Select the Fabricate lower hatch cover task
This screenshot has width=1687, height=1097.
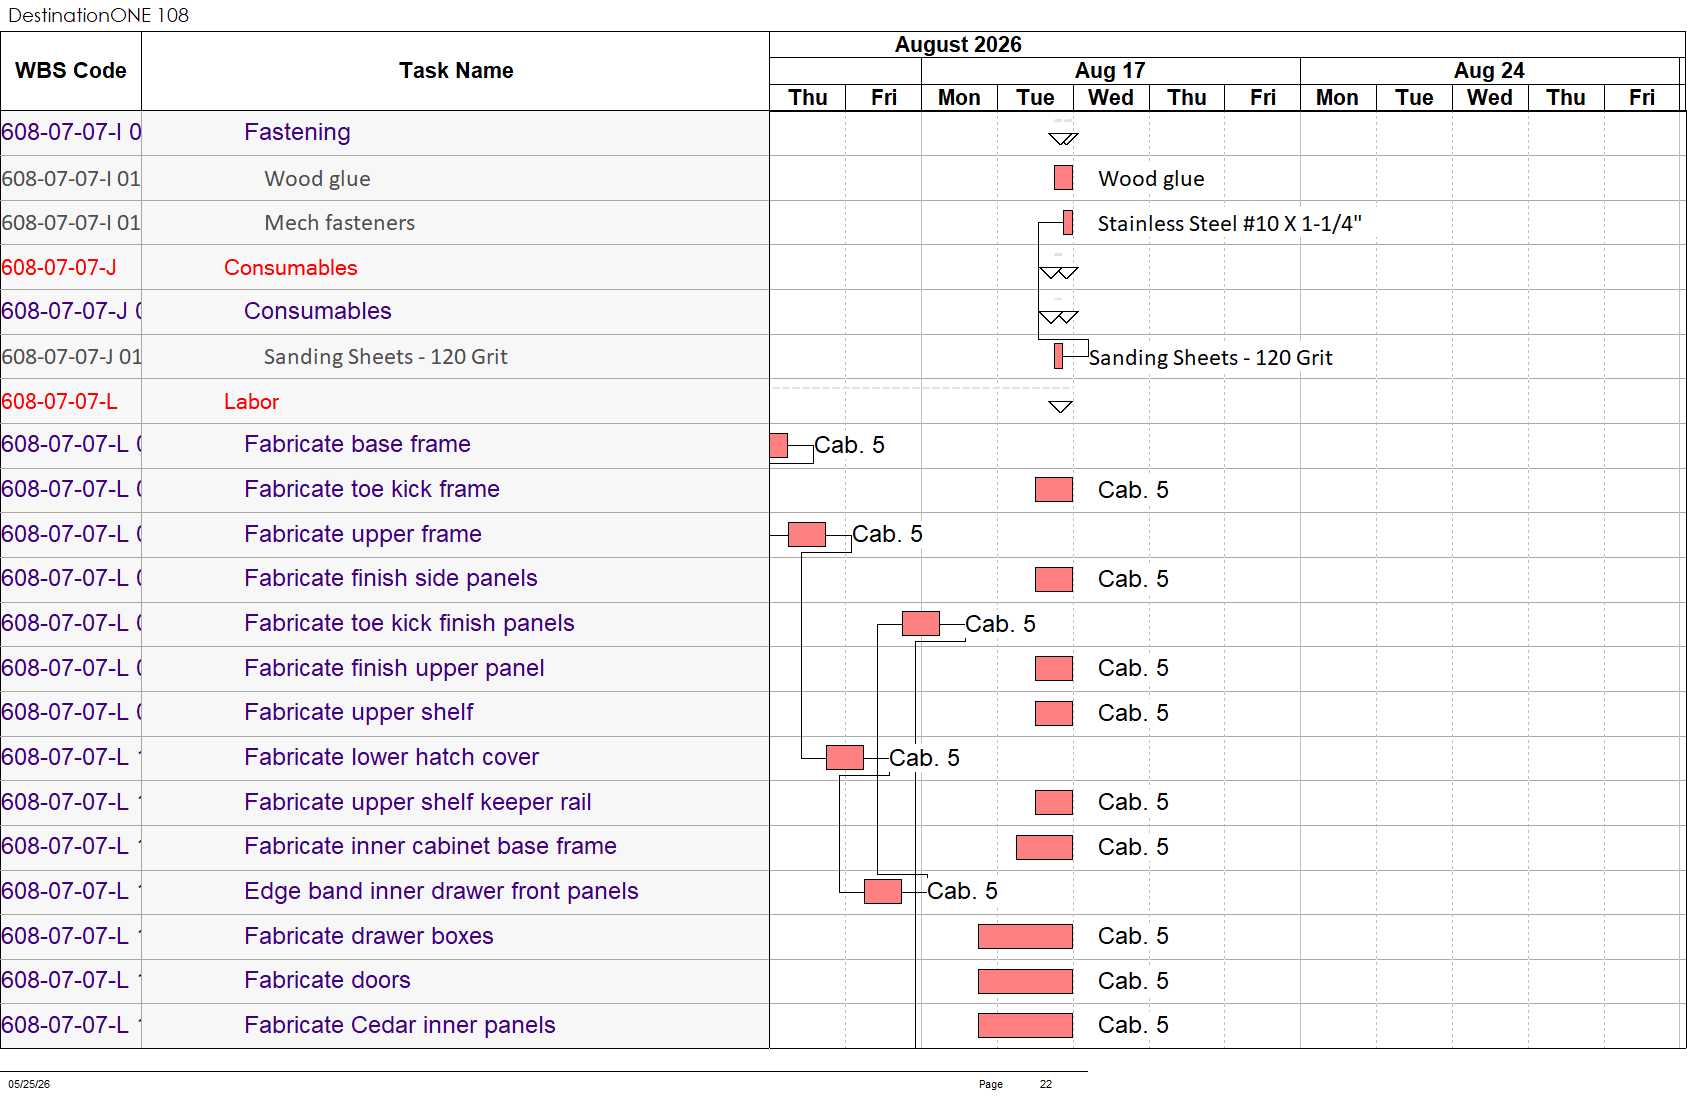tap(391, 757)
